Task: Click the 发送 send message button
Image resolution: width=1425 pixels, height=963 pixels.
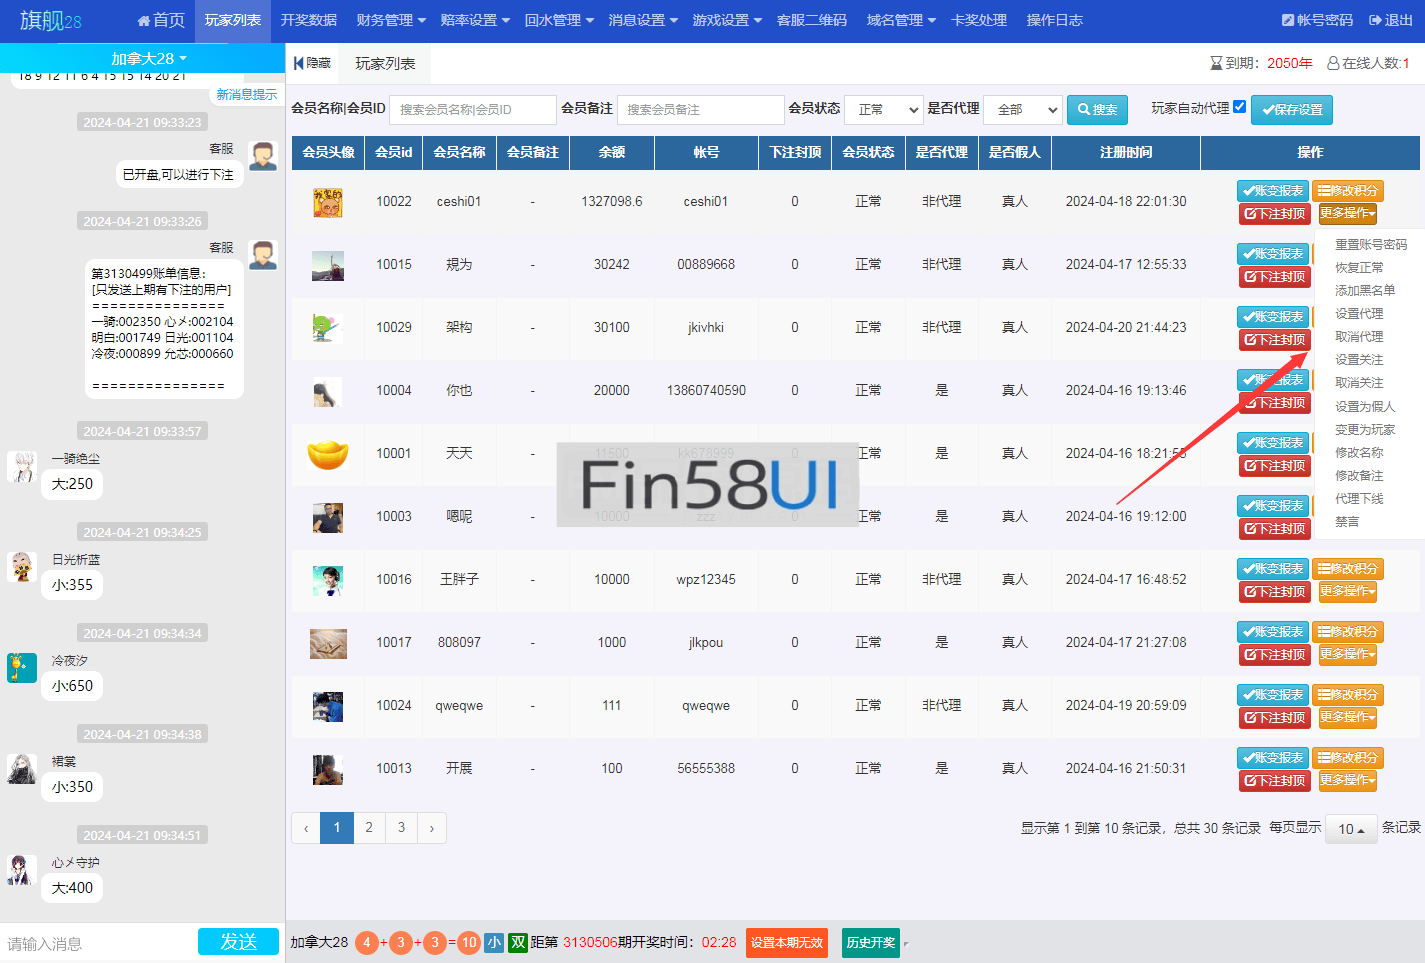Action: [x=238, y=942]
